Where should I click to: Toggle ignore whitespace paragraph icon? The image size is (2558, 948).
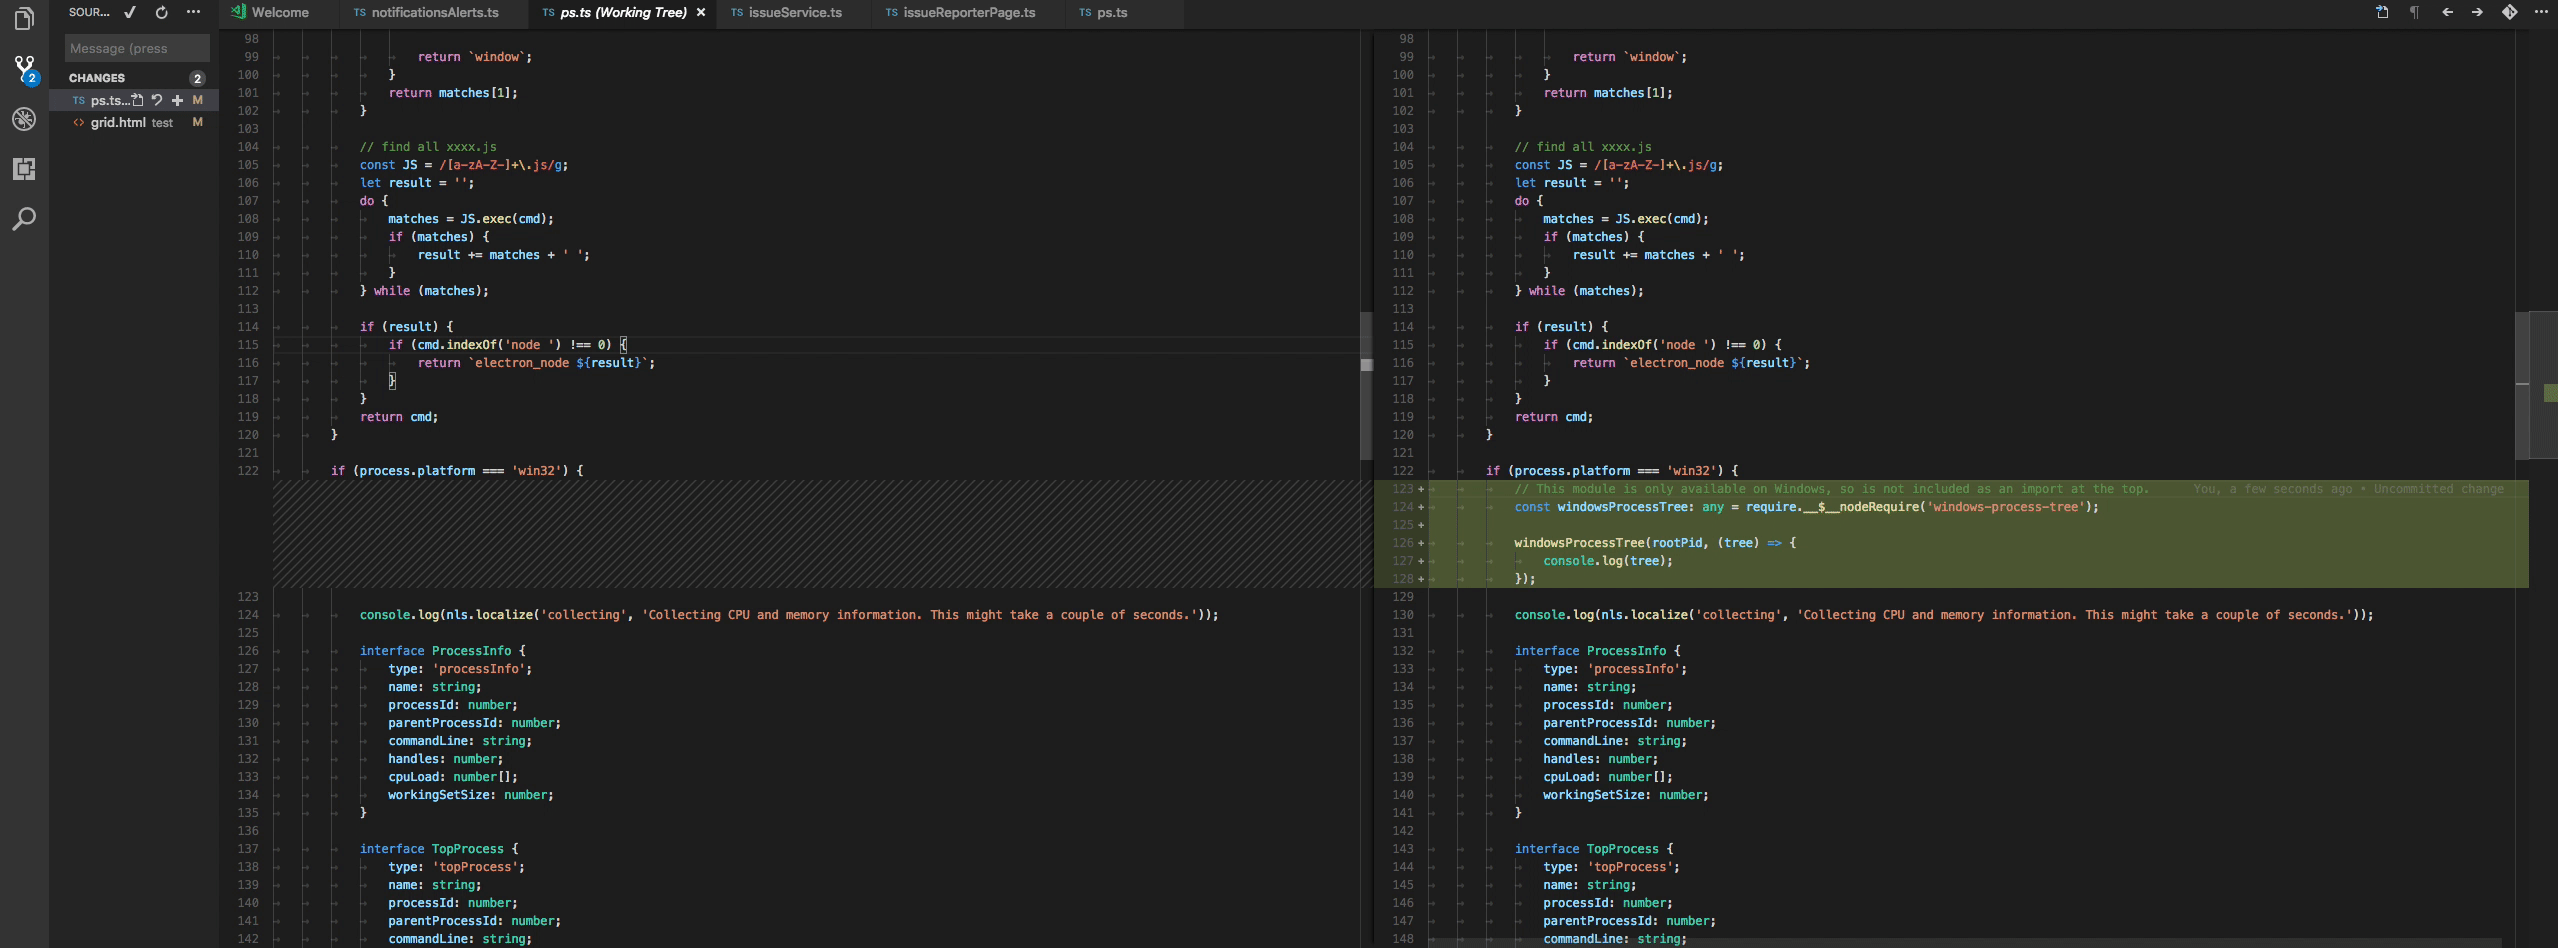click(x=2415, y=13)
